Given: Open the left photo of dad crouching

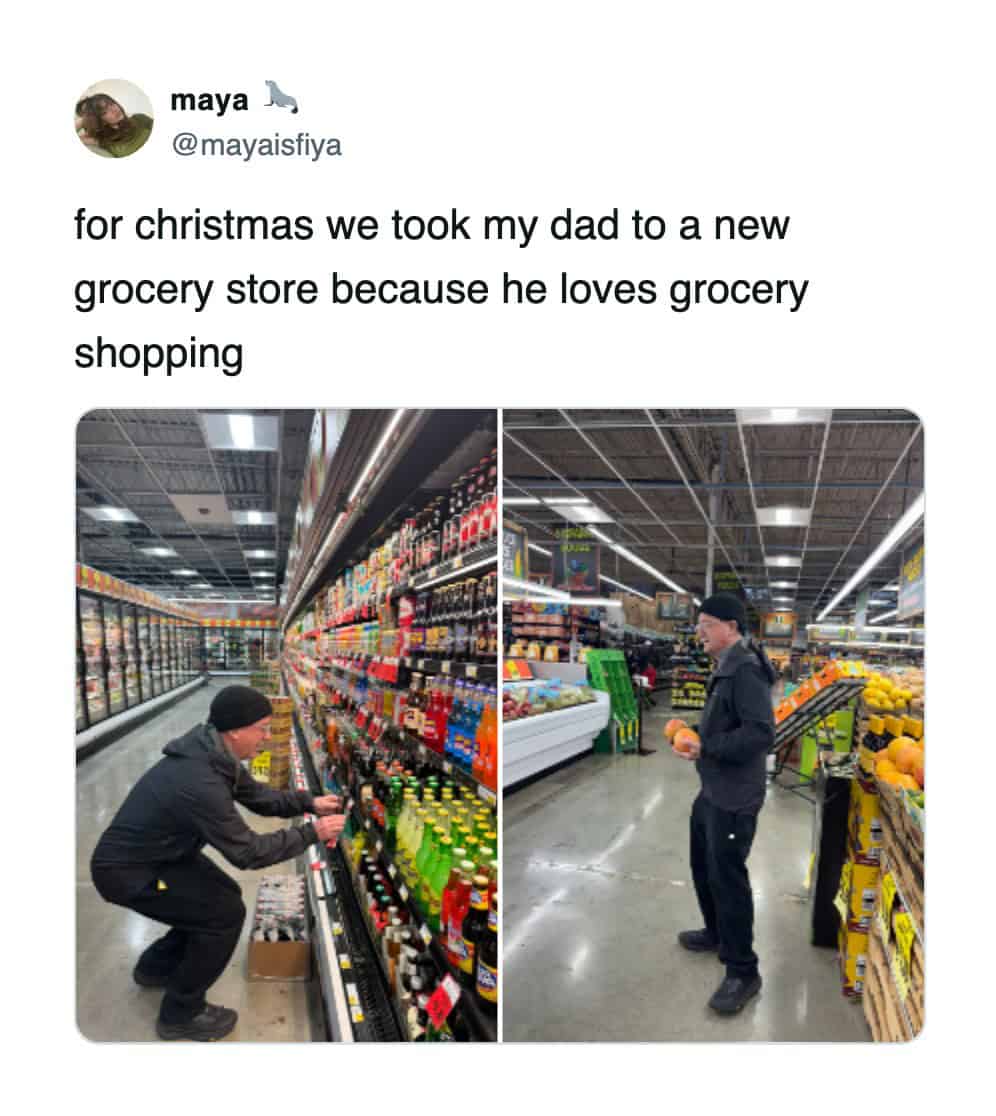Looking at the screenshot, I should coord(286,725).
